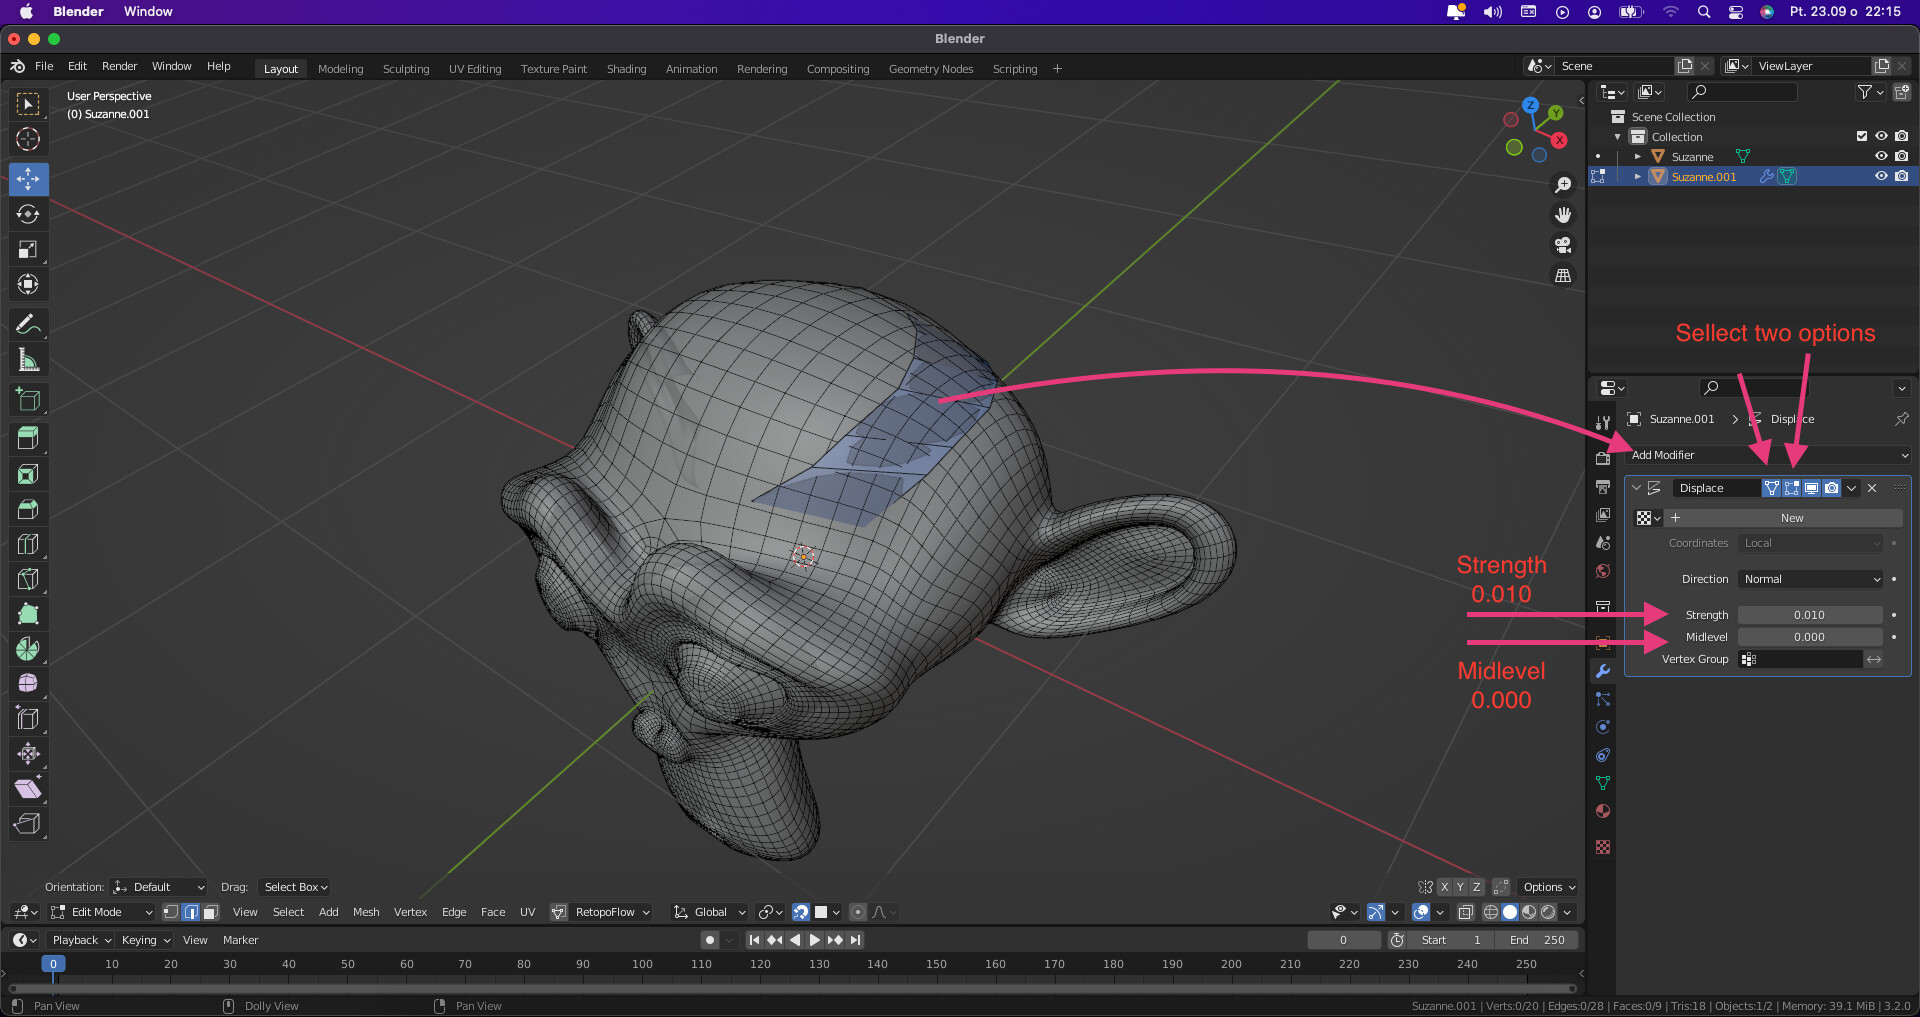1920x1017 pixels.
Task: Toggle Displace modifier On Cage option
Action: [x=1771, y=488]
